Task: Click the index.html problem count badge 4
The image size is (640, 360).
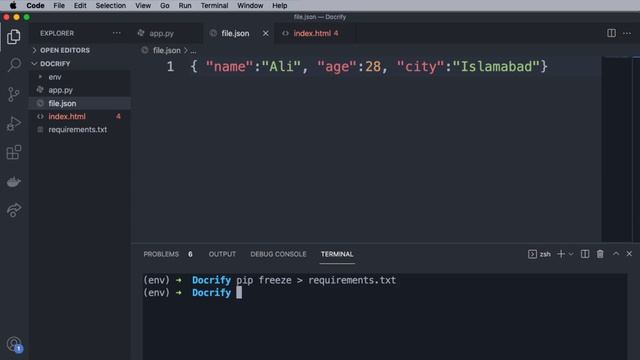Action: (x=118, y=116)
